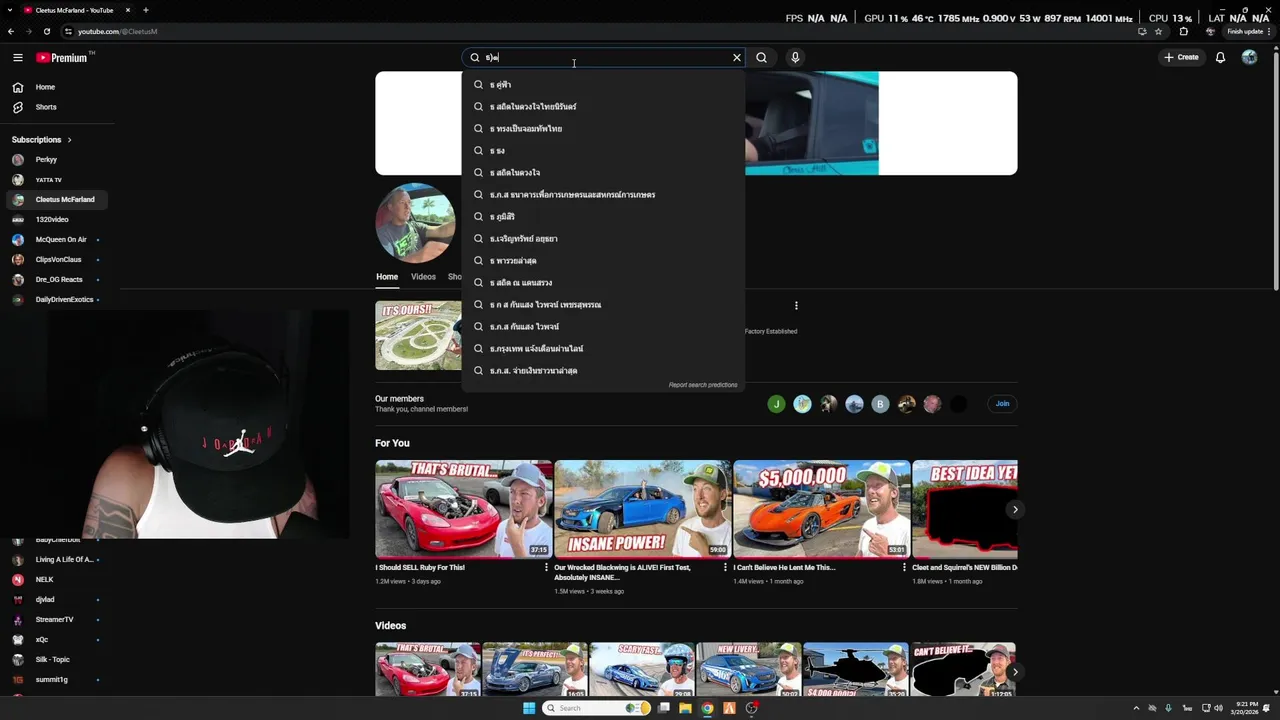Open $5,000,000 orange car video thumbnail
This screenshot has width=1280, height=720.
822,509
